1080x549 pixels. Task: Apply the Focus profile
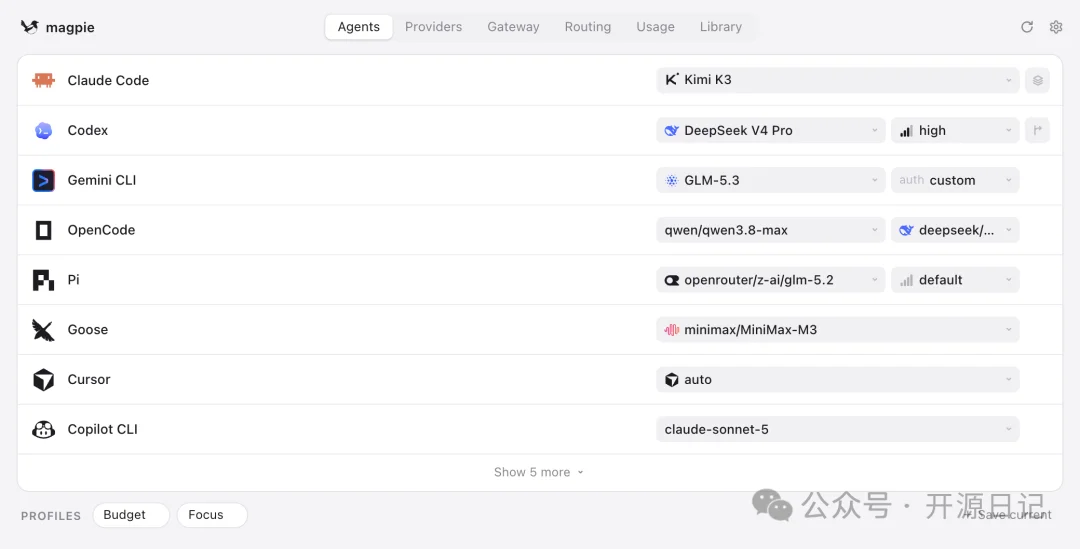212,515
